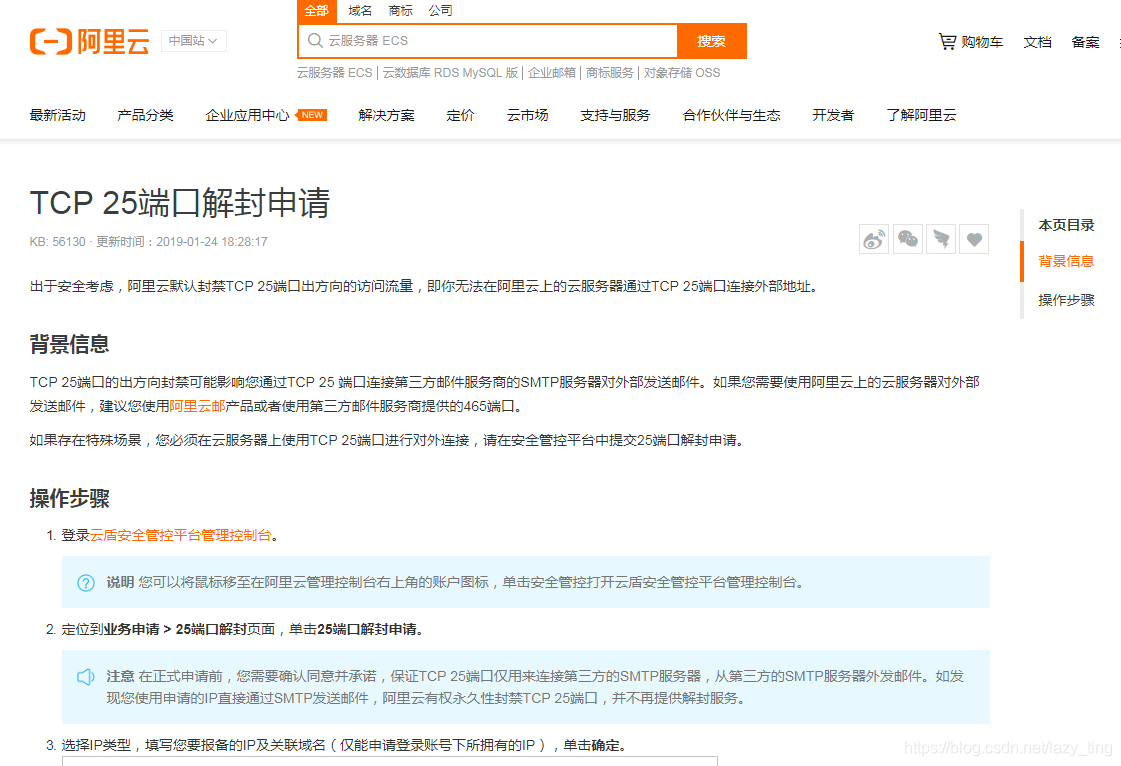This screenshot has width=1121, height=766.
Task: Click the KB: 56130 update-time line
Action: pyautogui.click(x=149, y=242)
